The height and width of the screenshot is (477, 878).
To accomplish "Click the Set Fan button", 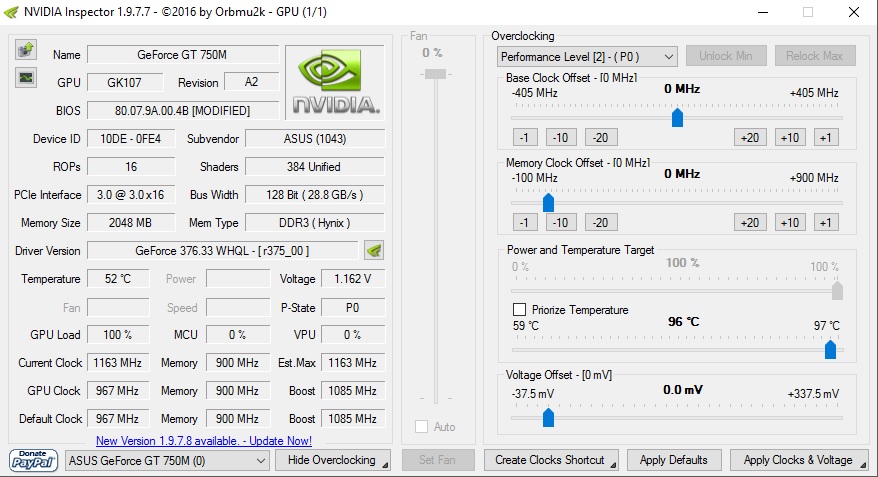I will (x=437, y=460).
